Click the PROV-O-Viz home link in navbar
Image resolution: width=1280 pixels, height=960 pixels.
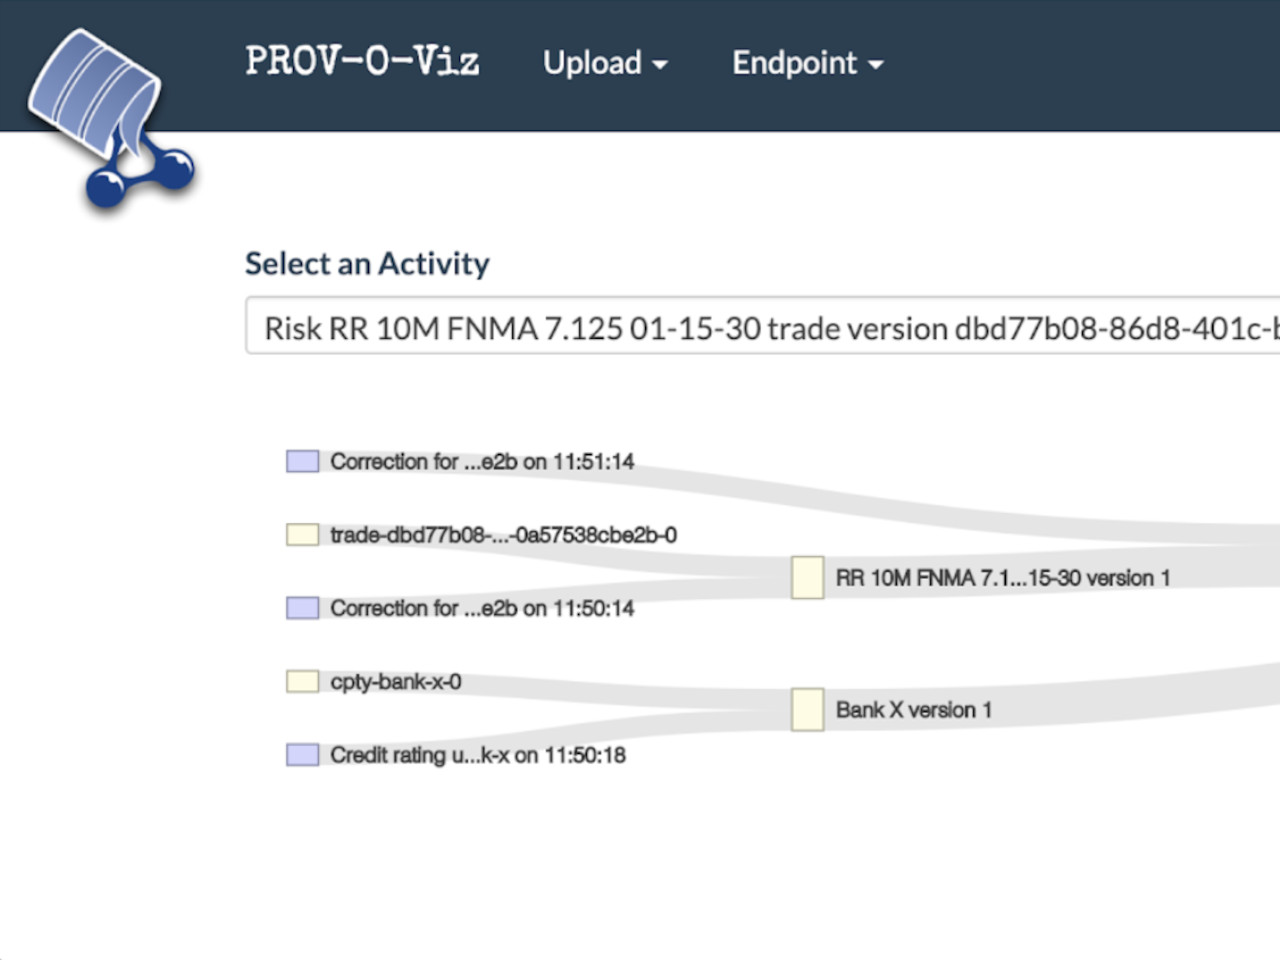pyautogui.click(x=363, y=62)
